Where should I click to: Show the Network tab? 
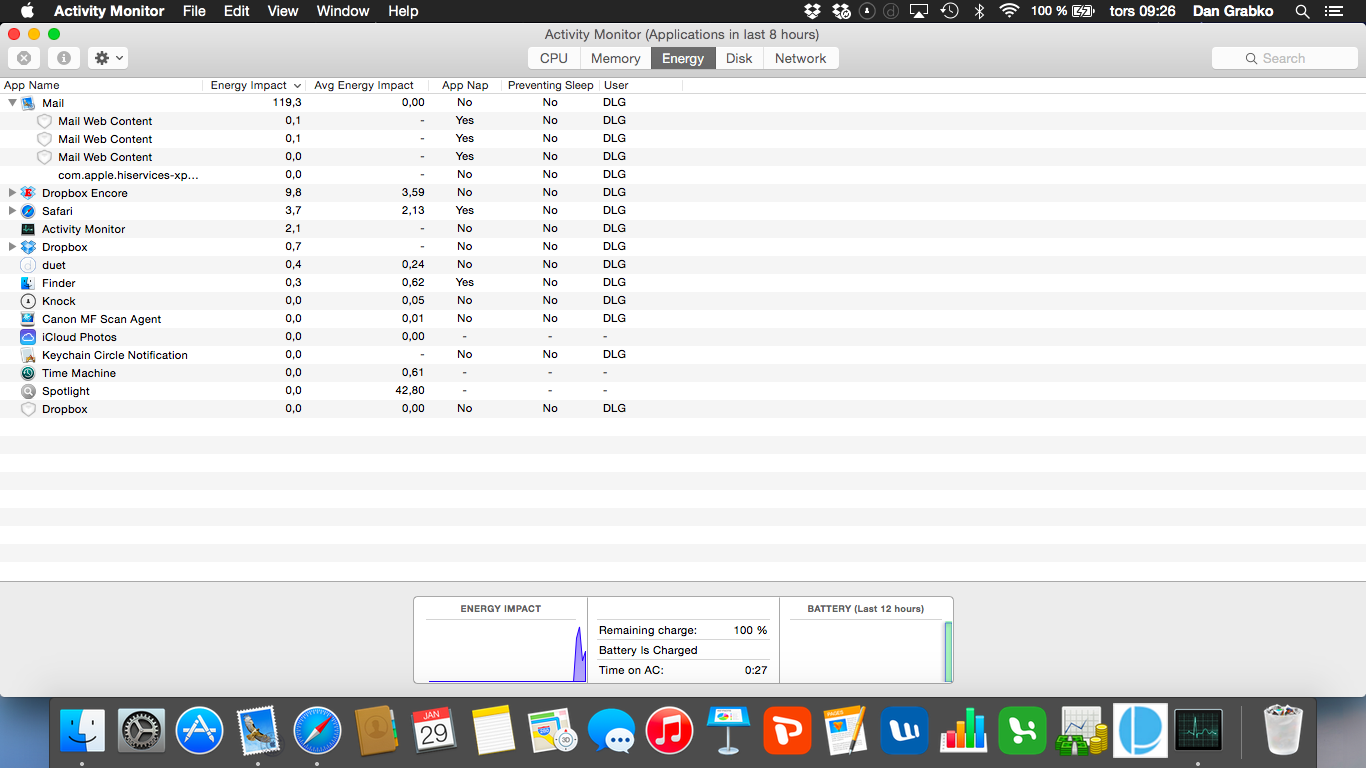[801, 58]
